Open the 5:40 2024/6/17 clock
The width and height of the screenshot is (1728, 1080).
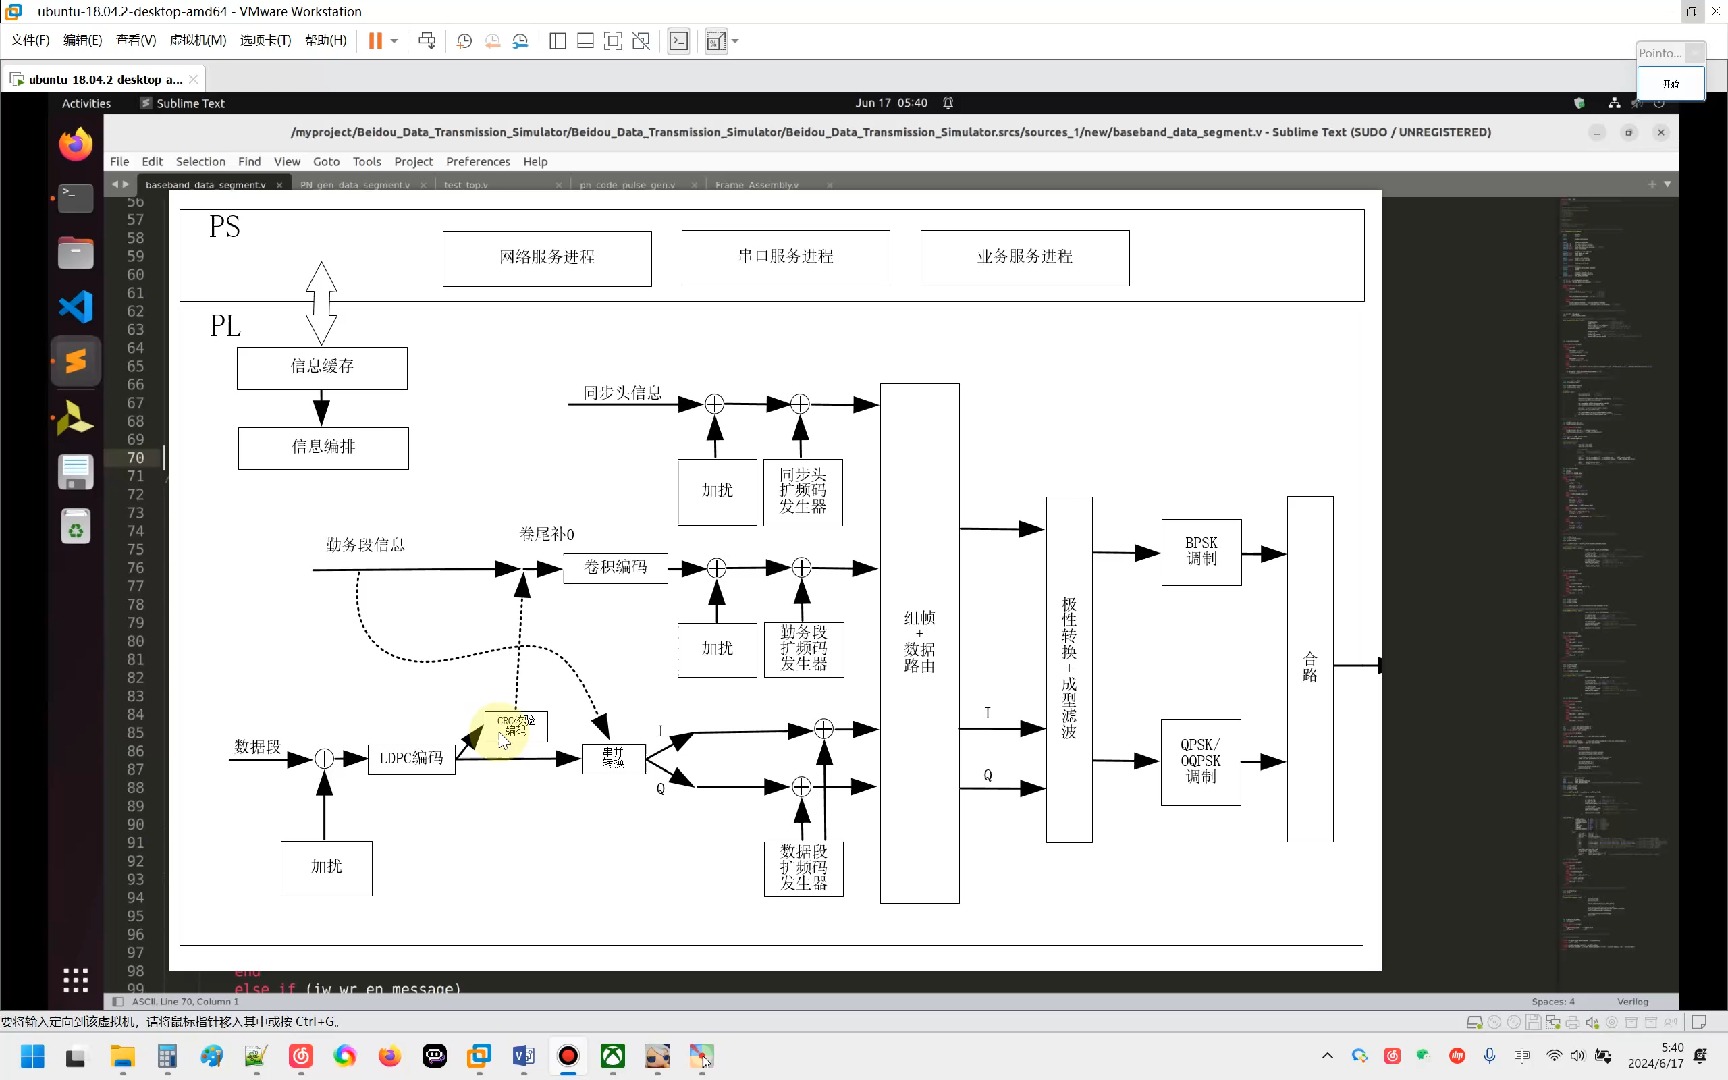coord(1656,1056)
